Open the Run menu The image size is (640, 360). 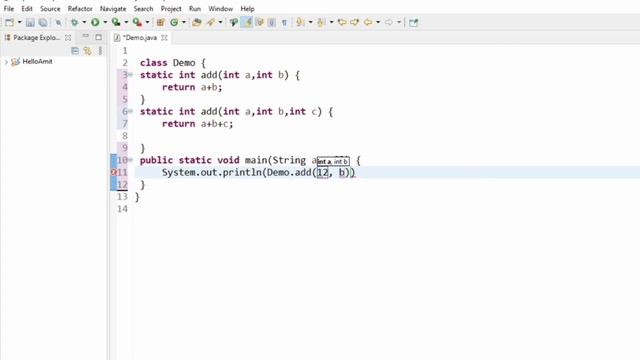(x=195, y=9)
